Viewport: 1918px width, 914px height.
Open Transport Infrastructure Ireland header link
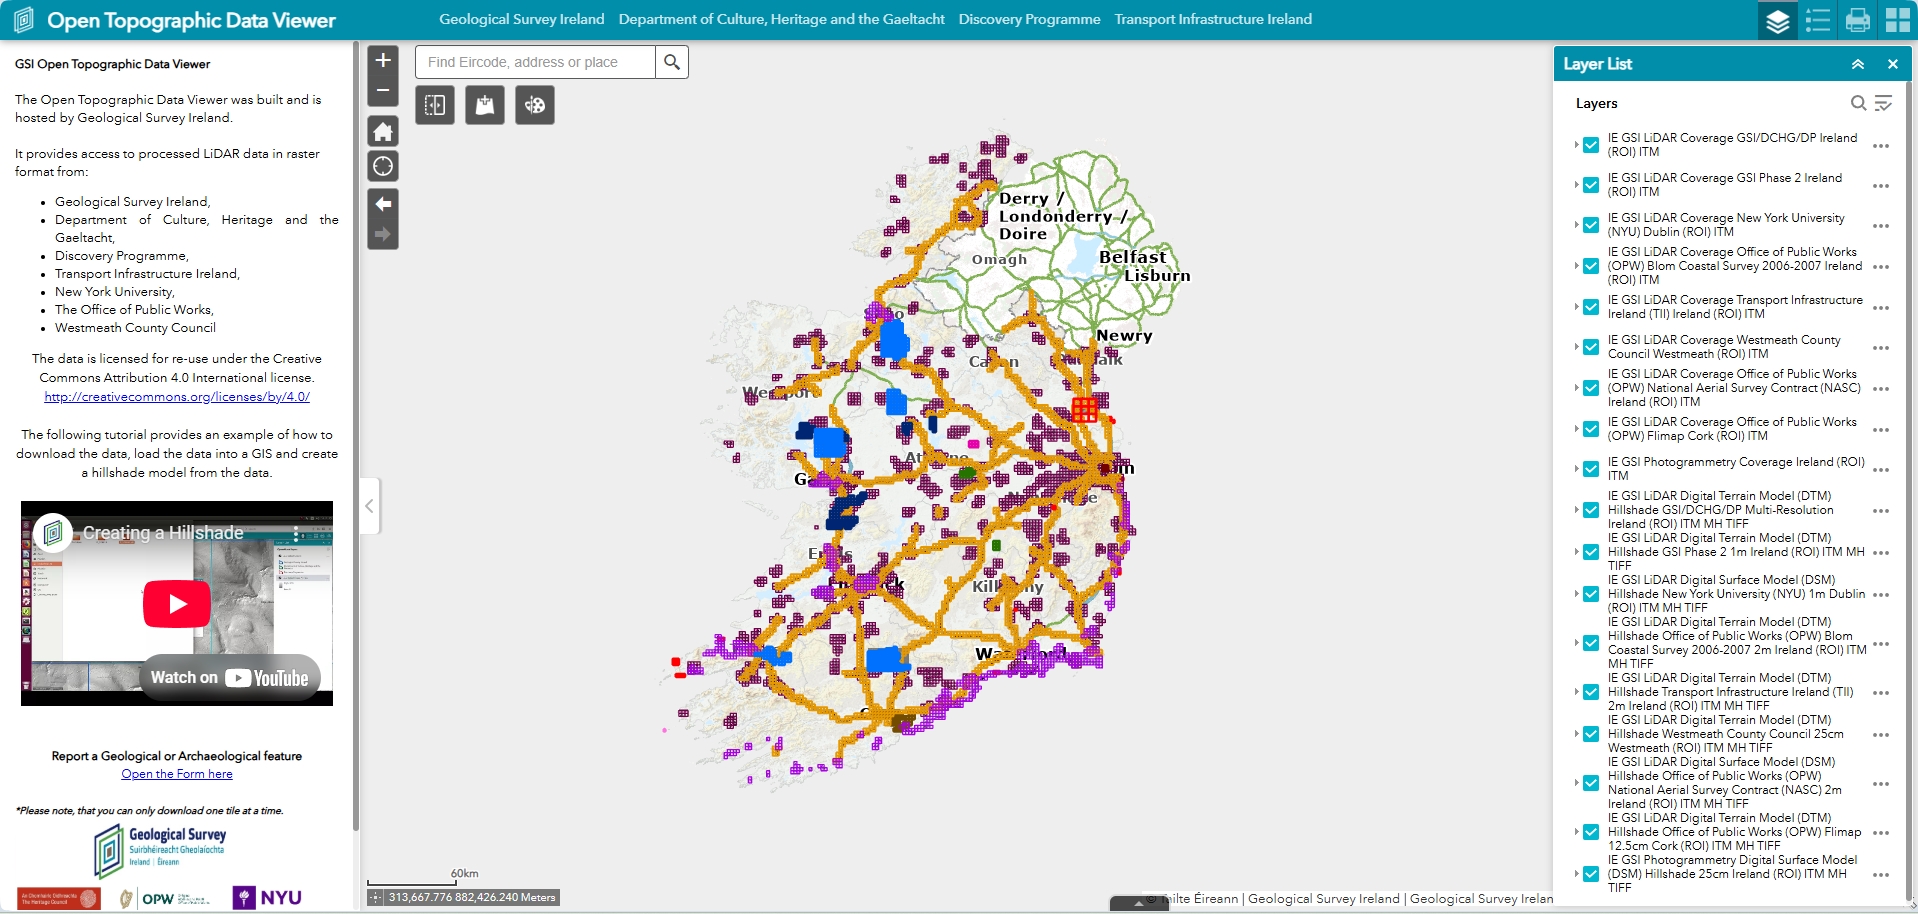coord(1213,19)
